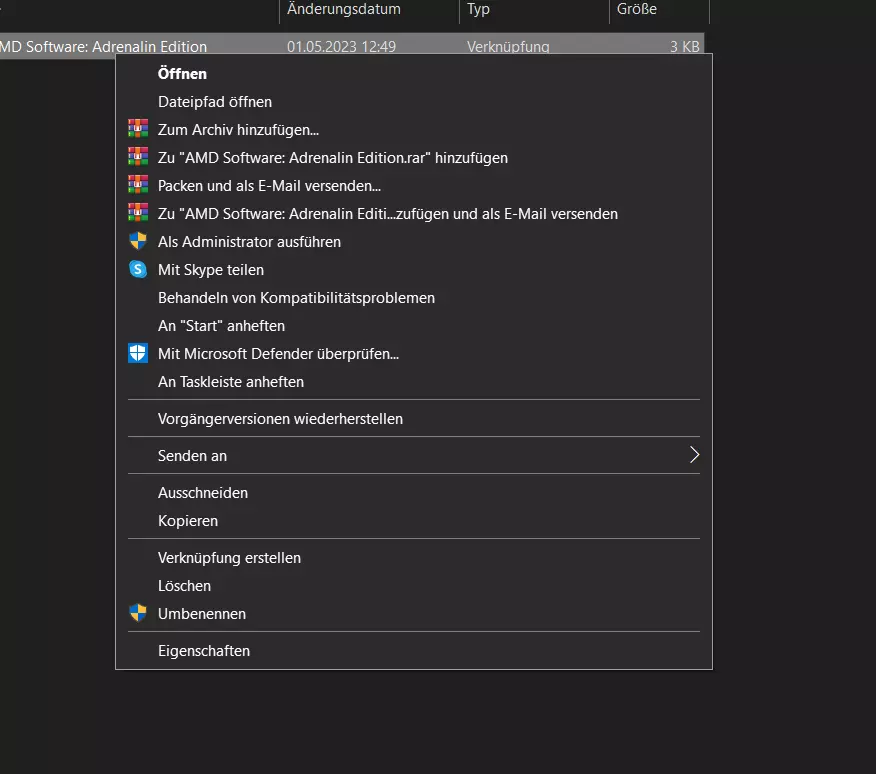The height and width of the screenshot is (774, 876).
Task: Sort by the "Typ" column header
Action: click(534, 10)
